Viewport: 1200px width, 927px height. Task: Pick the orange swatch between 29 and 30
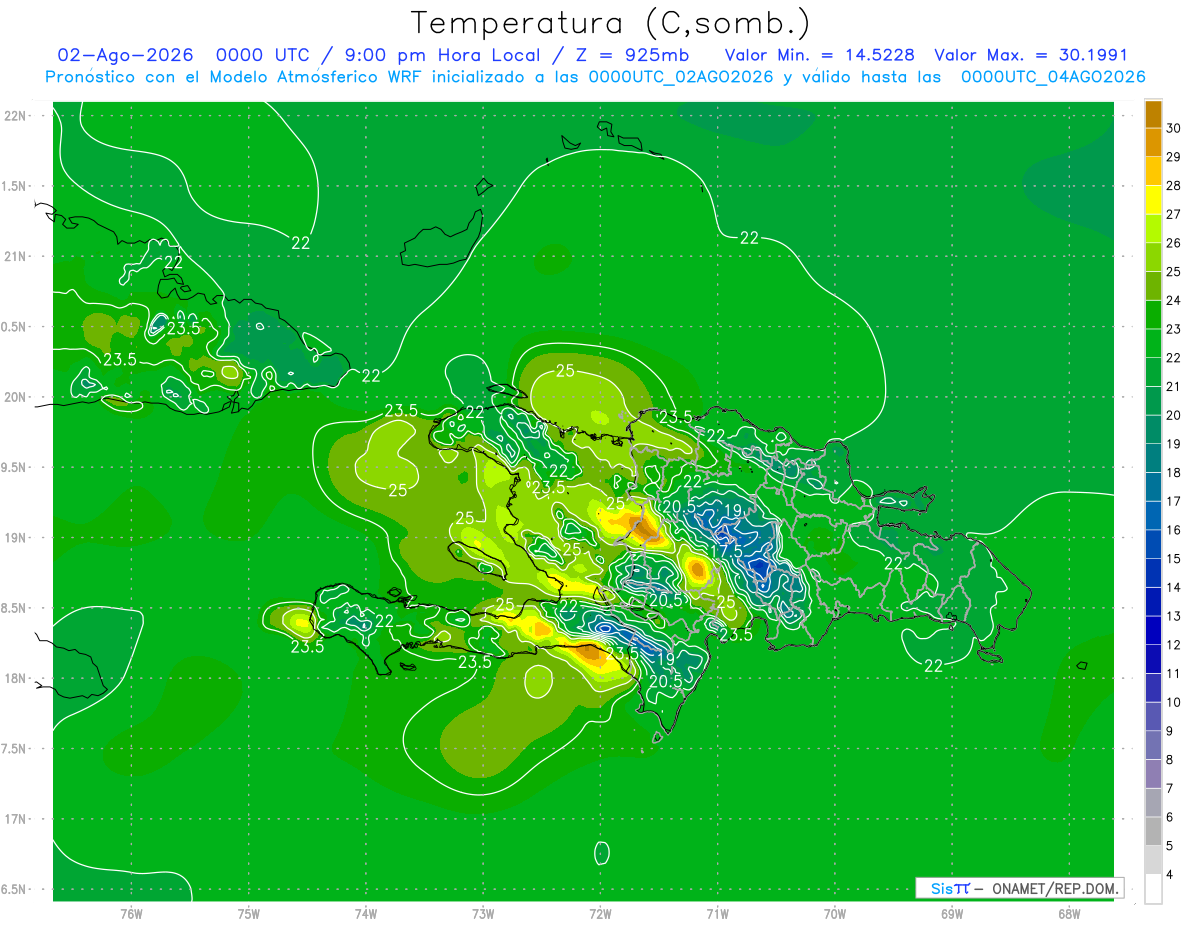pyautogui.click(x=1153, y=142)
